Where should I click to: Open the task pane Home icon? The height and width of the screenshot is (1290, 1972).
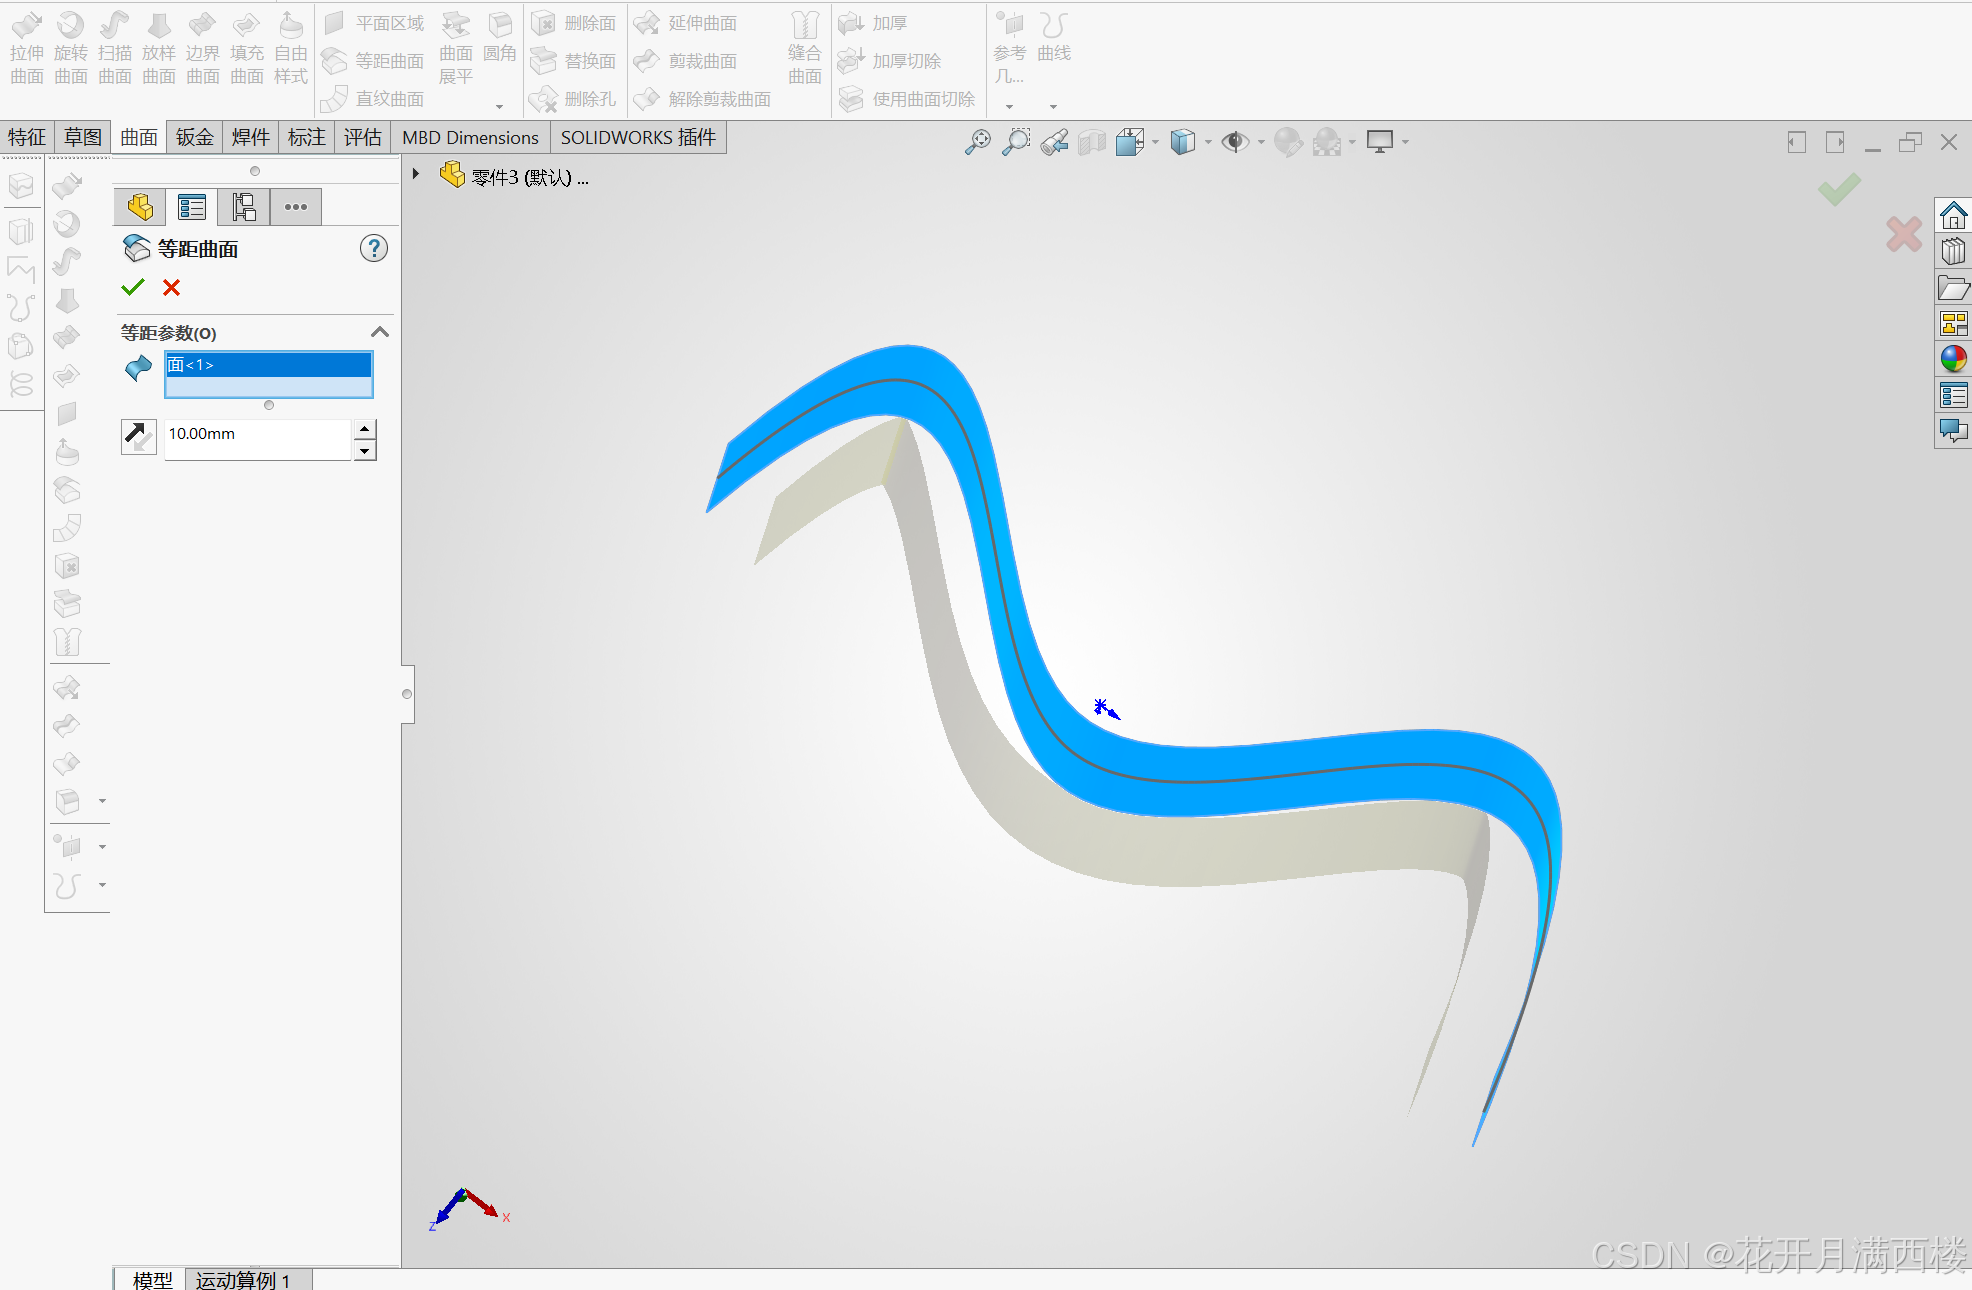click(1953, 215)
